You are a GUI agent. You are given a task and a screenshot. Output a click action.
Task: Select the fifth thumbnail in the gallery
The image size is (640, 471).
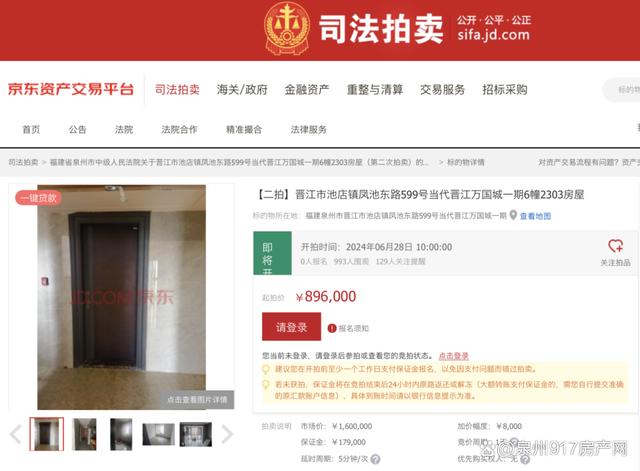click(x=196, y=434)
